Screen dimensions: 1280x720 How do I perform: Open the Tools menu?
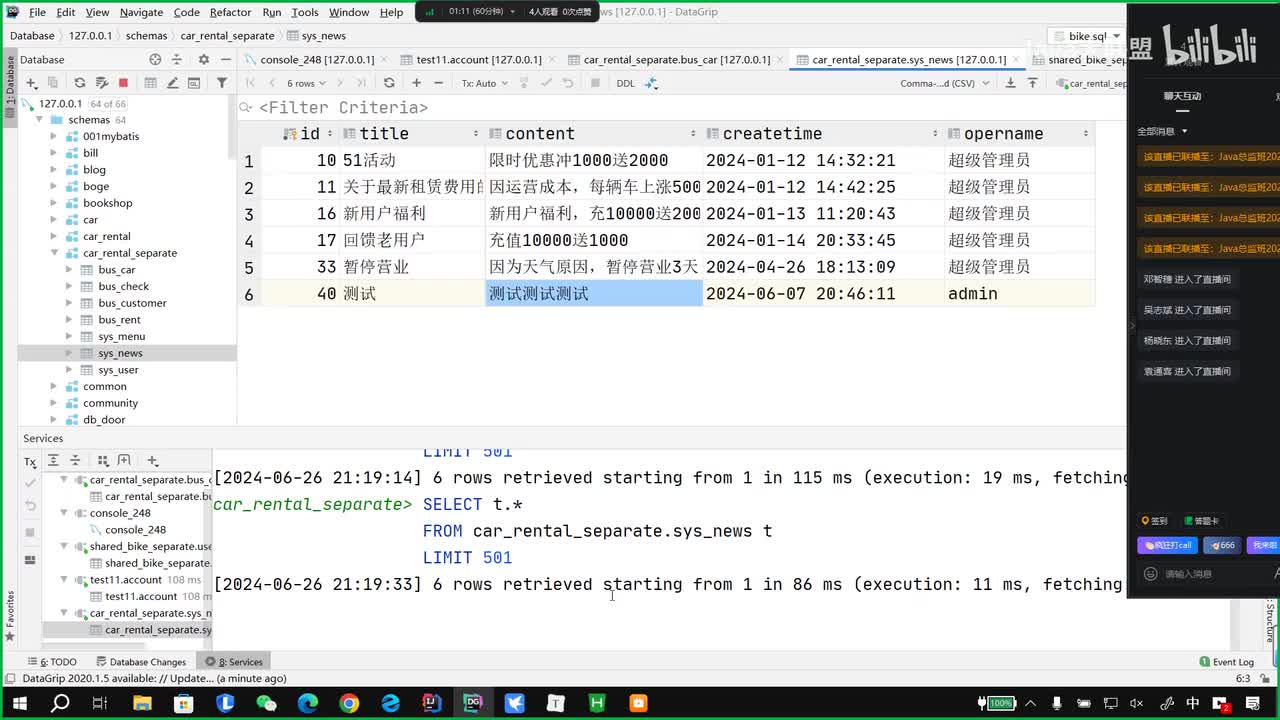pos(304,12)
